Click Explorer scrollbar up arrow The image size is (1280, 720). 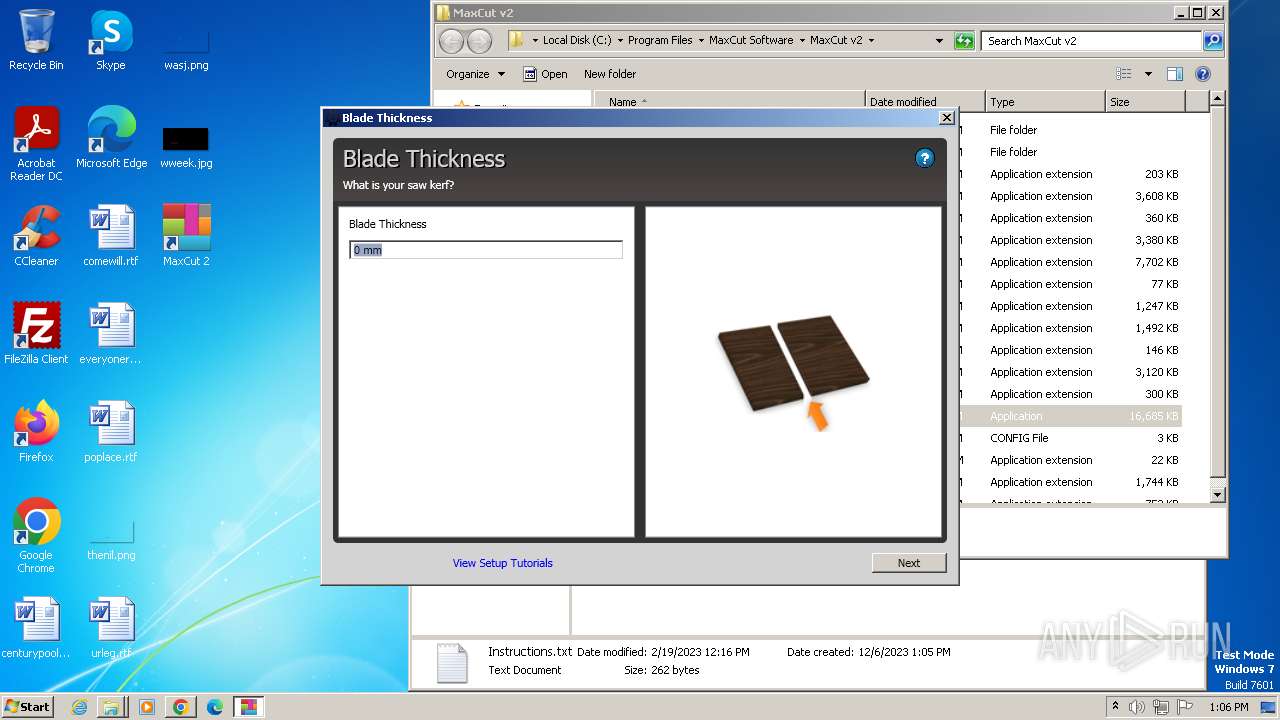click(x=1217, y=99)
